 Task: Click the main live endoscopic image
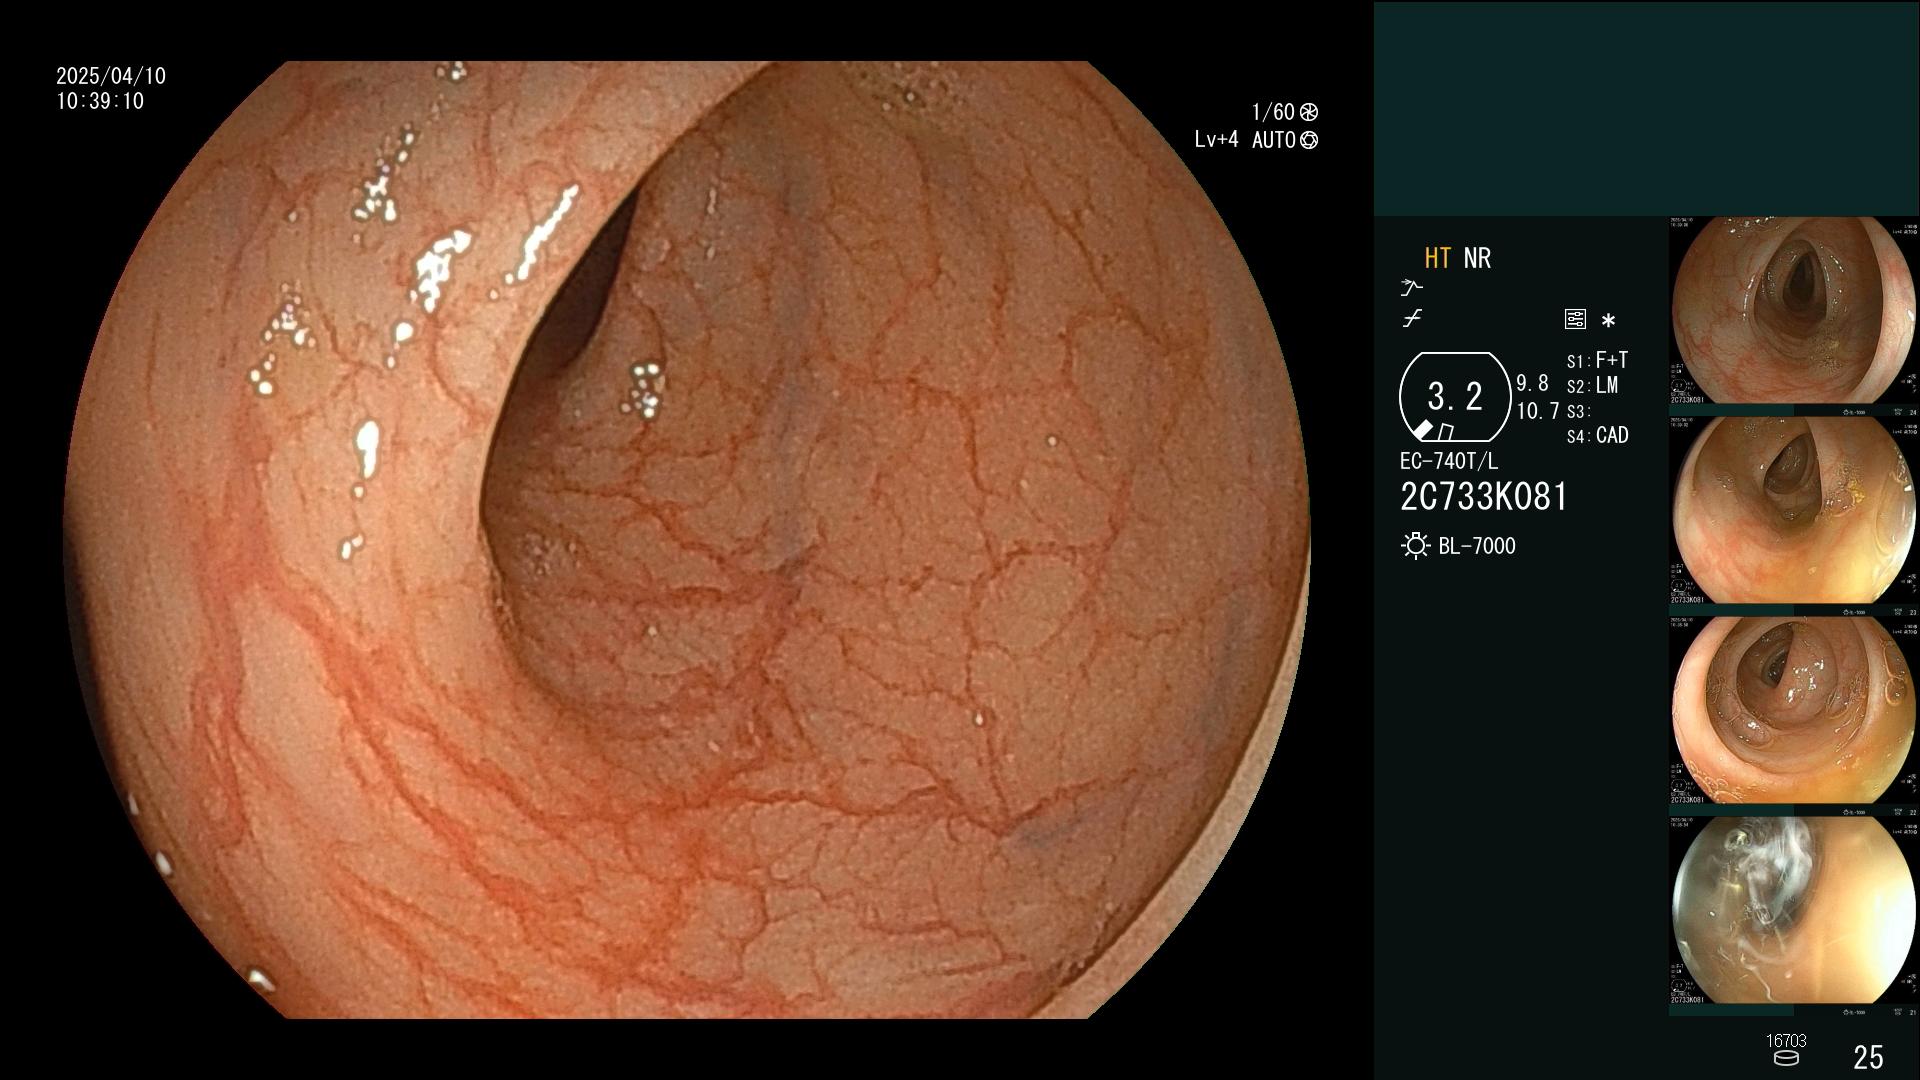coord(687,540)
